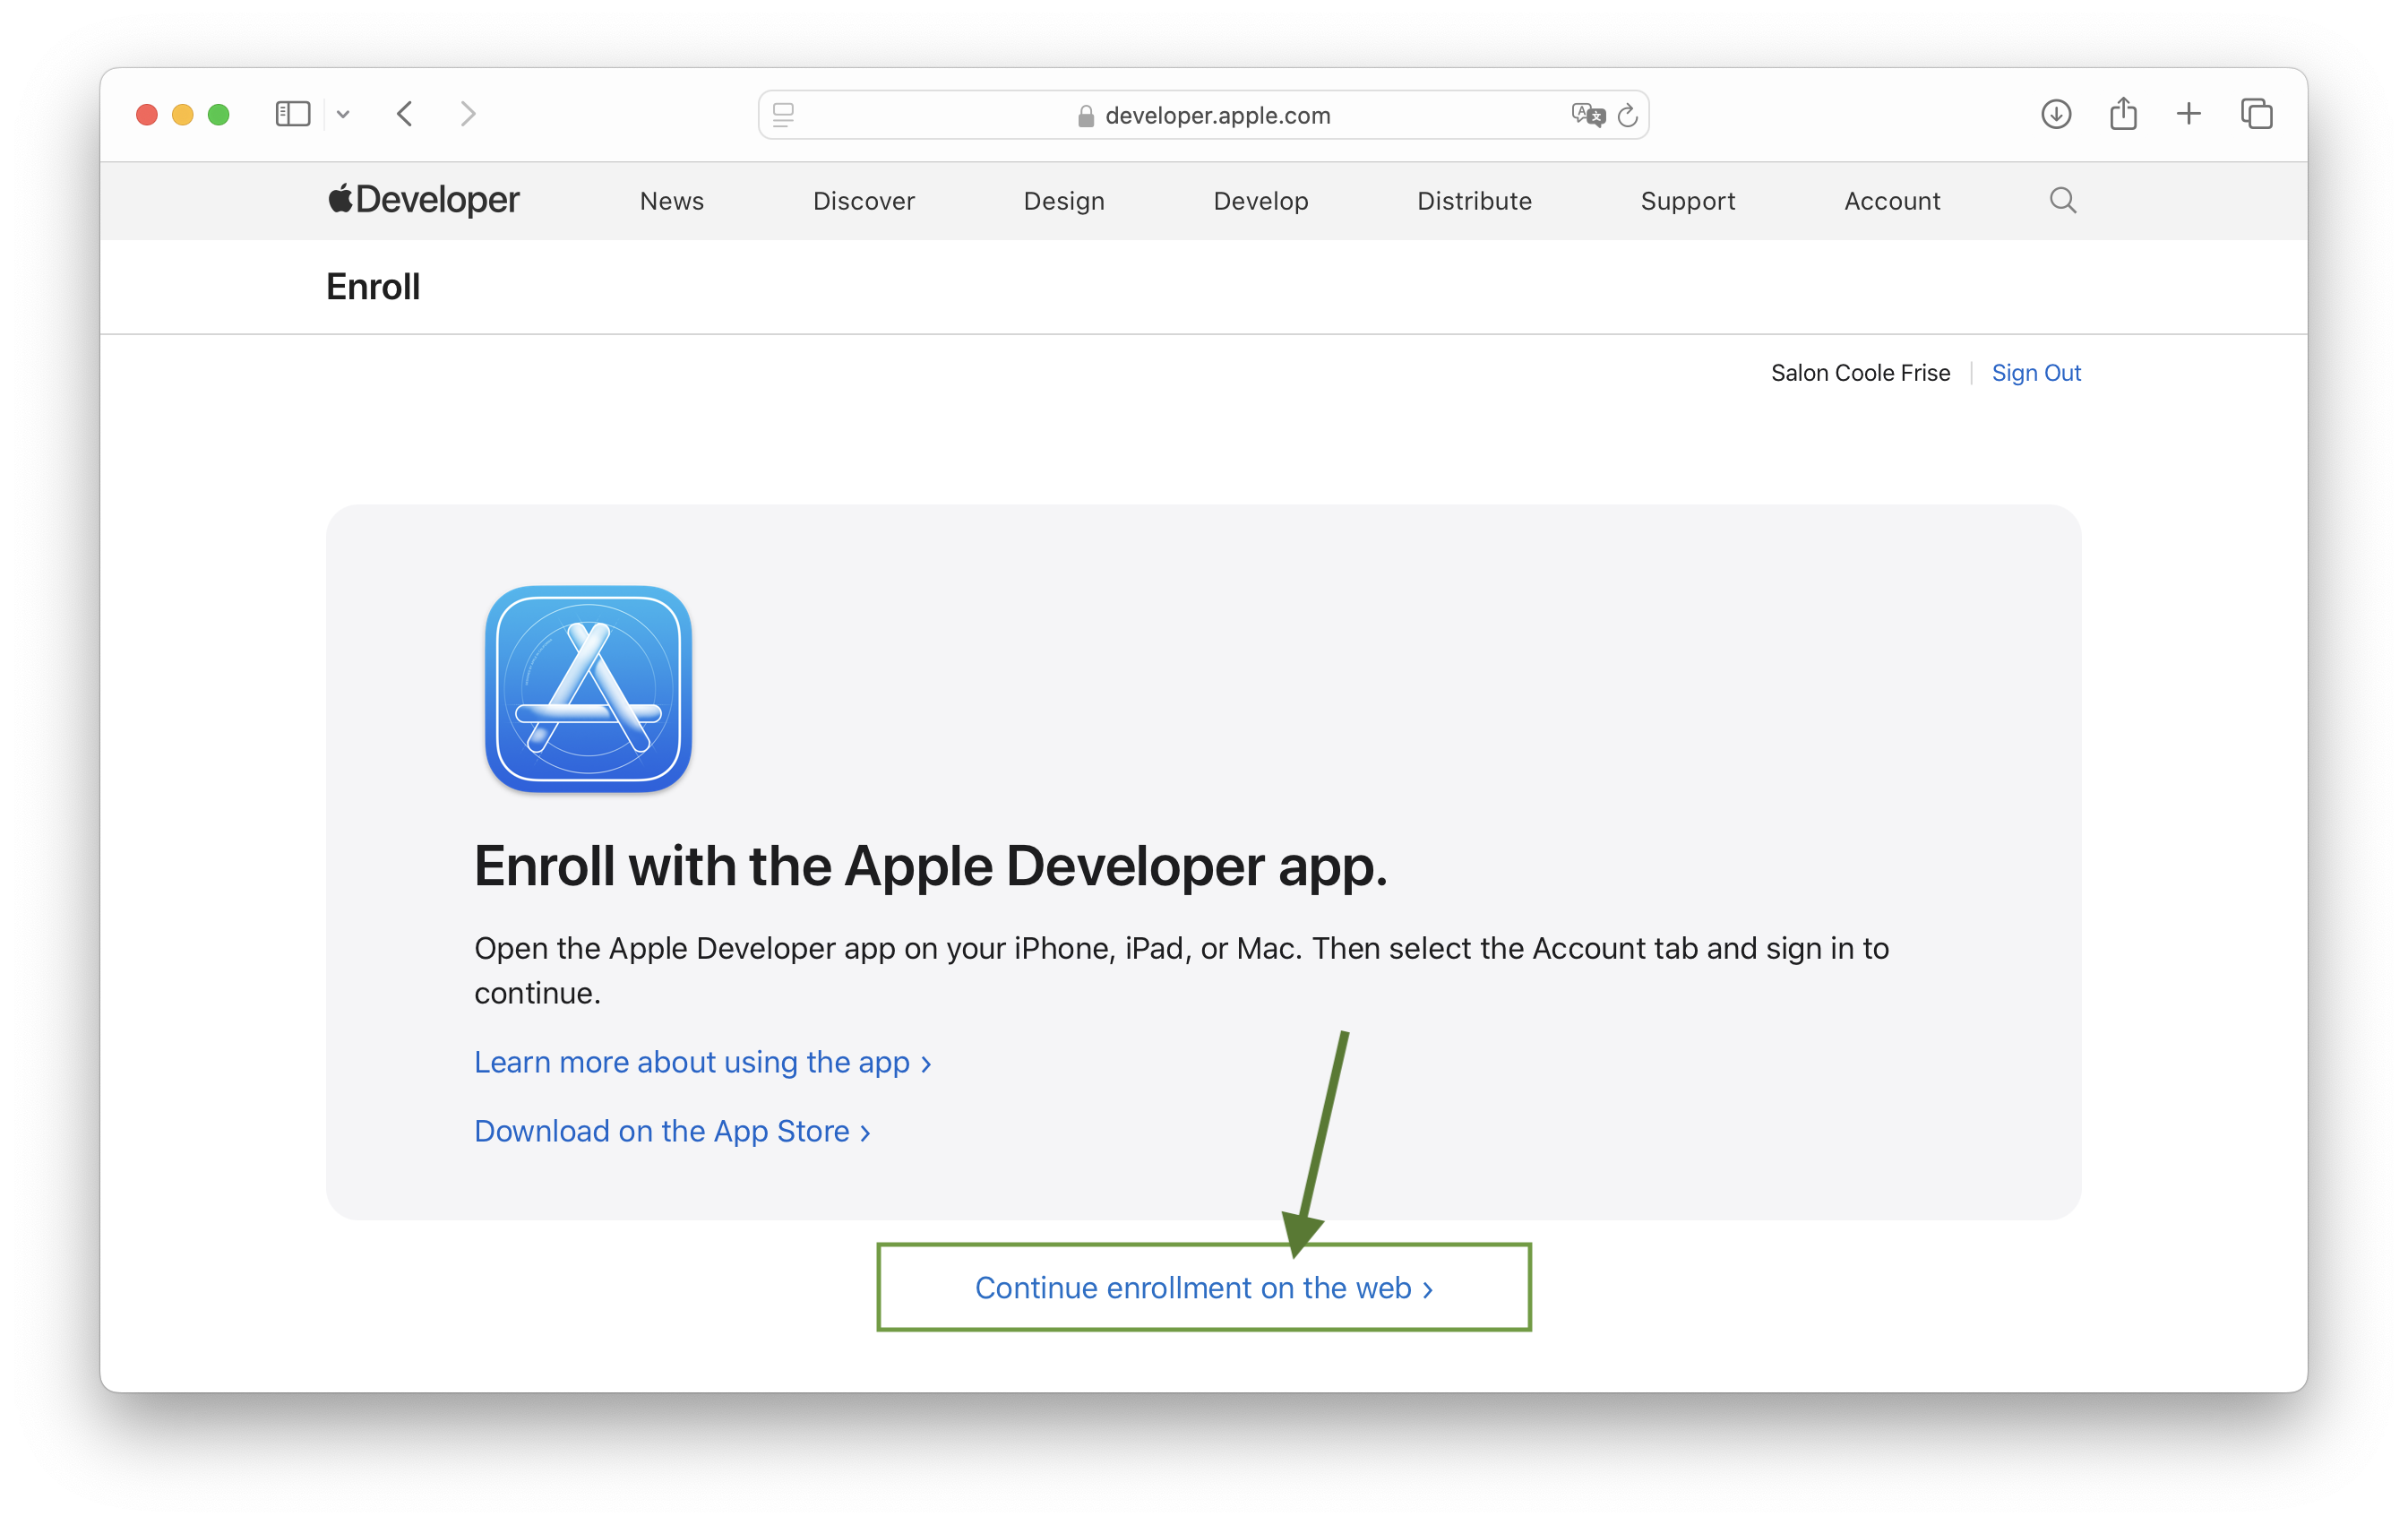This screenshot has height=1525, width=2408.
Task: Open the Discover menu item
Action: coord(864,201)
